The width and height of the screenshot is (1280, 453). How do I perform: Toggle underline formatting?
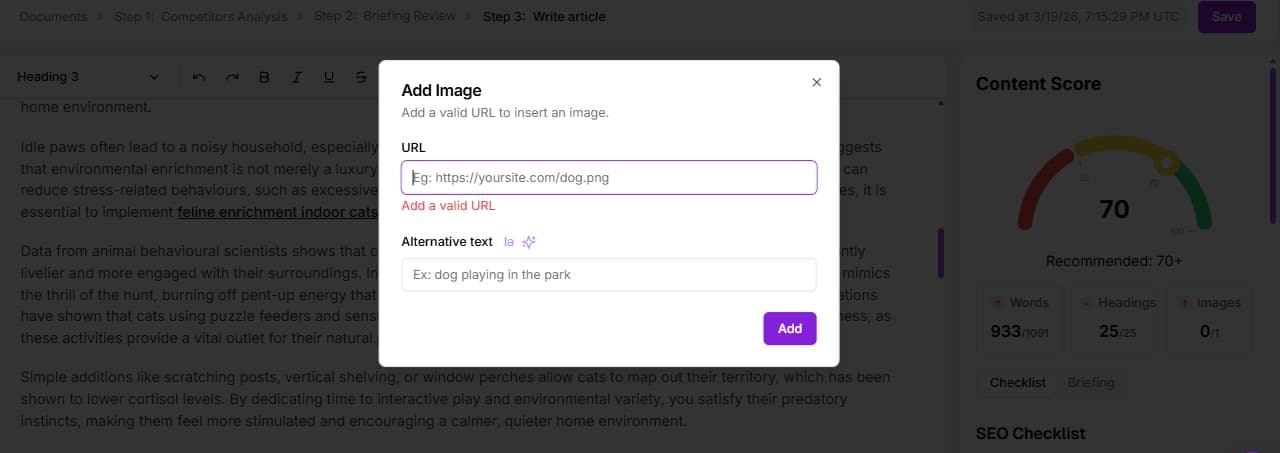point(329,77)
